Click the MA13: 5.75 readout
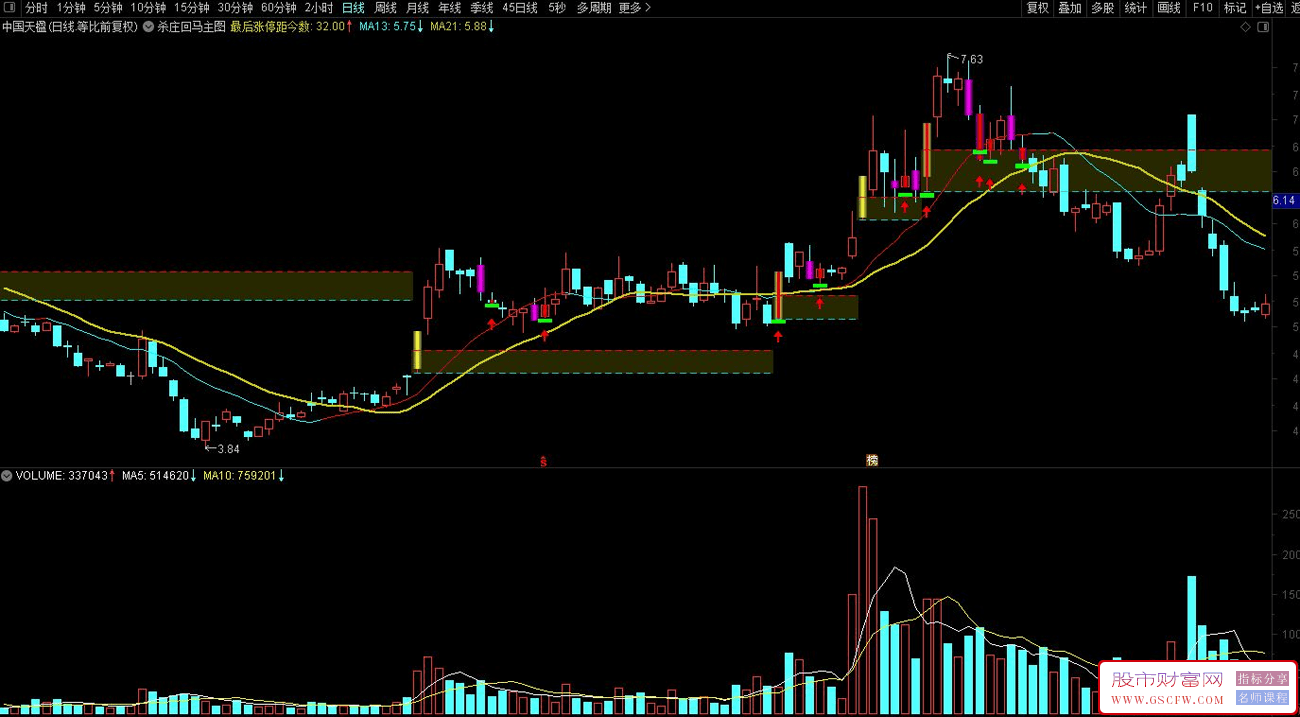Viewport: 1300px width, 717px height. tap(391, 27)
